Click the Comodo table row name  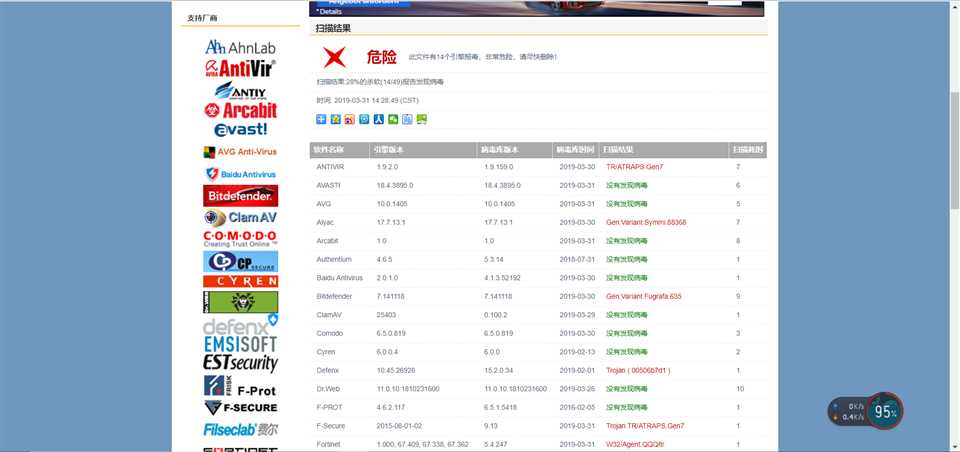(329, 333)
